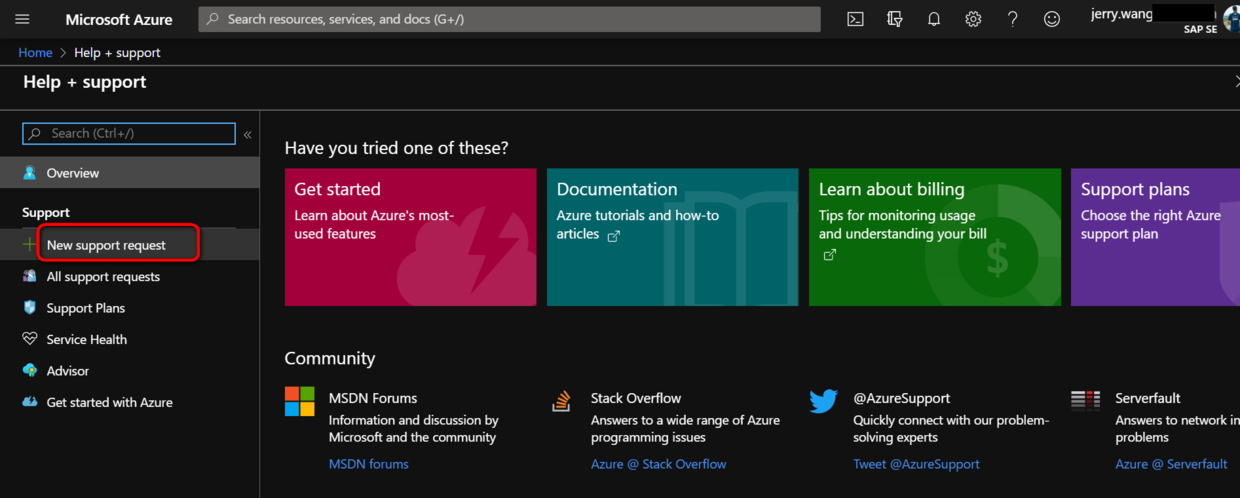Open directory and subscription filter icon
The height and width of the screenshot is (498, 1240).
click(x=895, y=19)
